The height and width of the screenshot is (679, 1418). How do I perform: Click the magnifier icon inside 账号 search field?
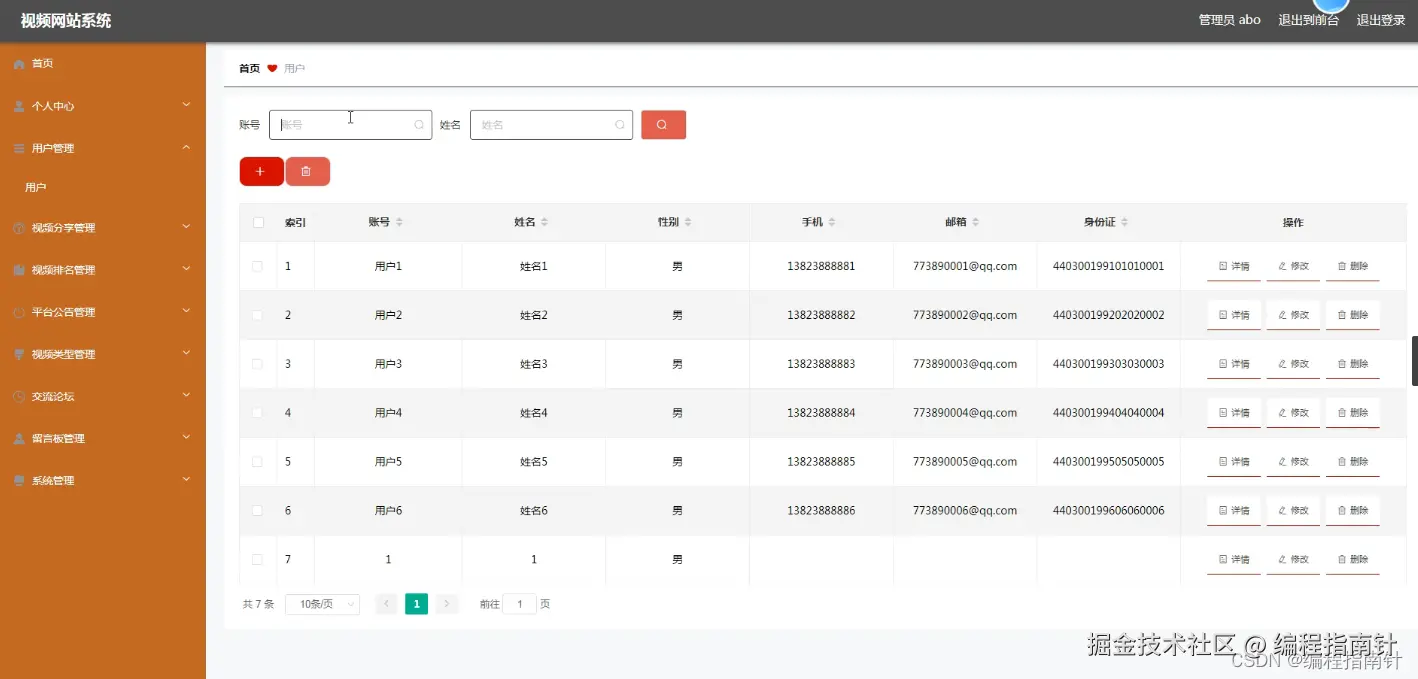[419, 125]
